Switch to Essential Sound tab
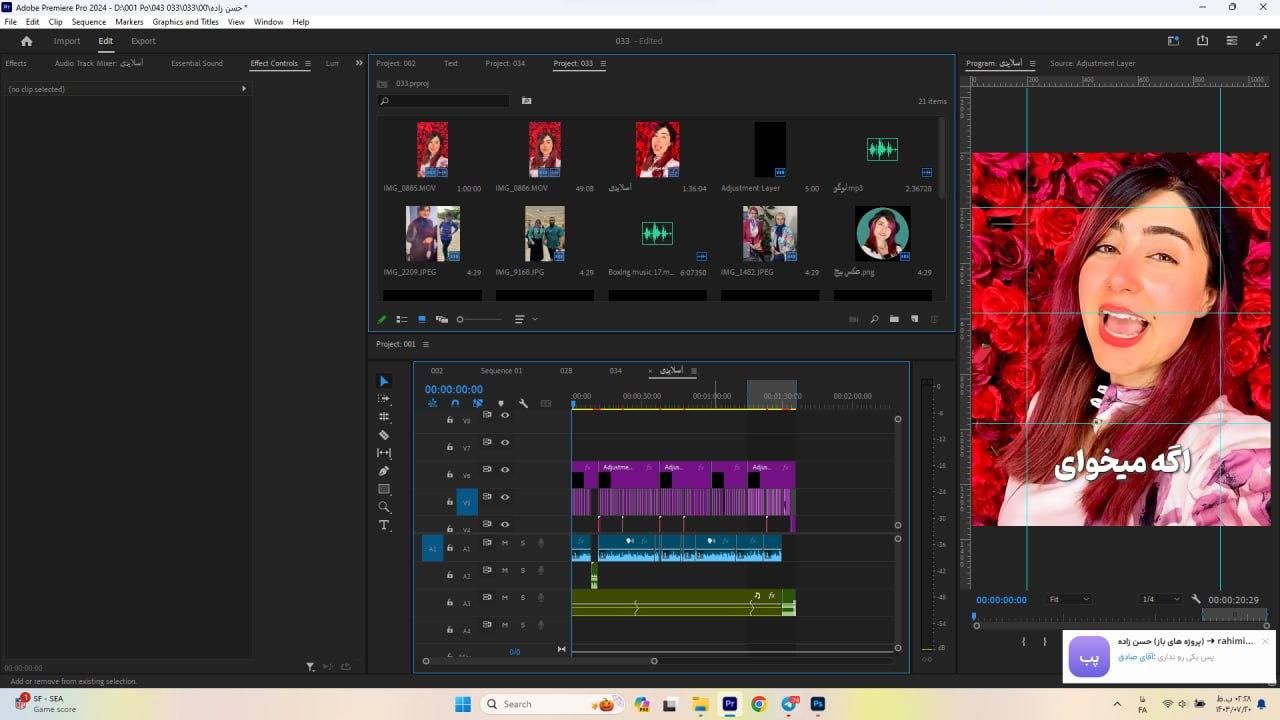Viewport: 1280px width, 720px height. [197, 63]
